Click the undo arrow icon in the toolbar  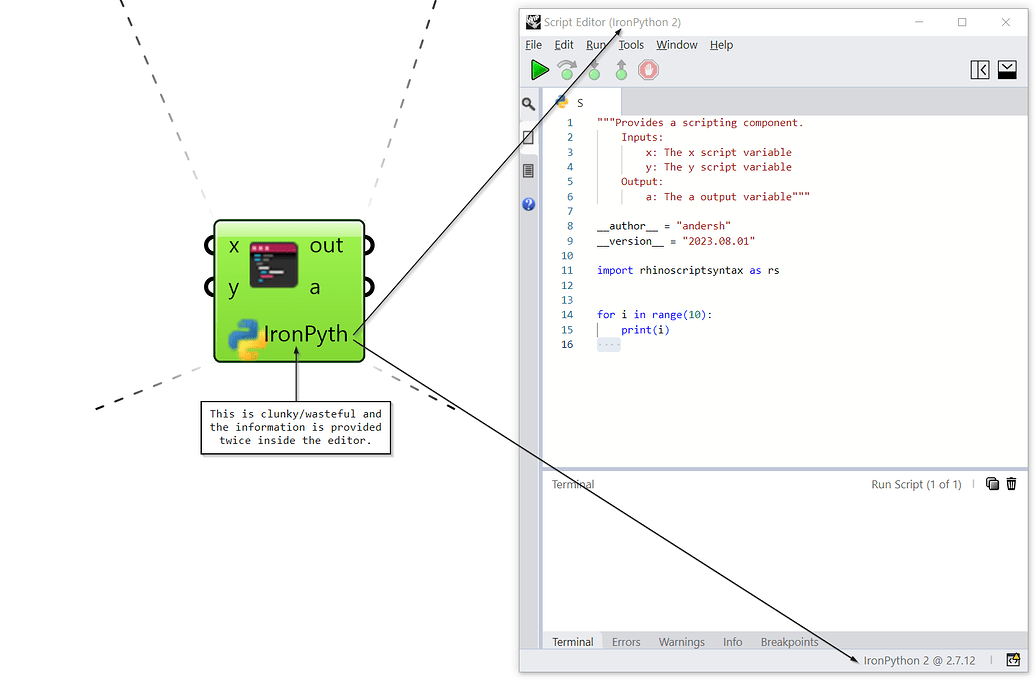click(x=567, y=69)
